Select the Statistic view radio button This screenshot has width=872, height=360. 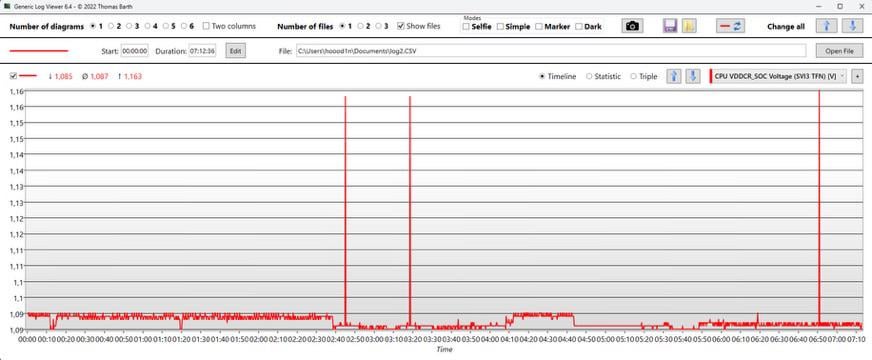(x=589, y=77)
